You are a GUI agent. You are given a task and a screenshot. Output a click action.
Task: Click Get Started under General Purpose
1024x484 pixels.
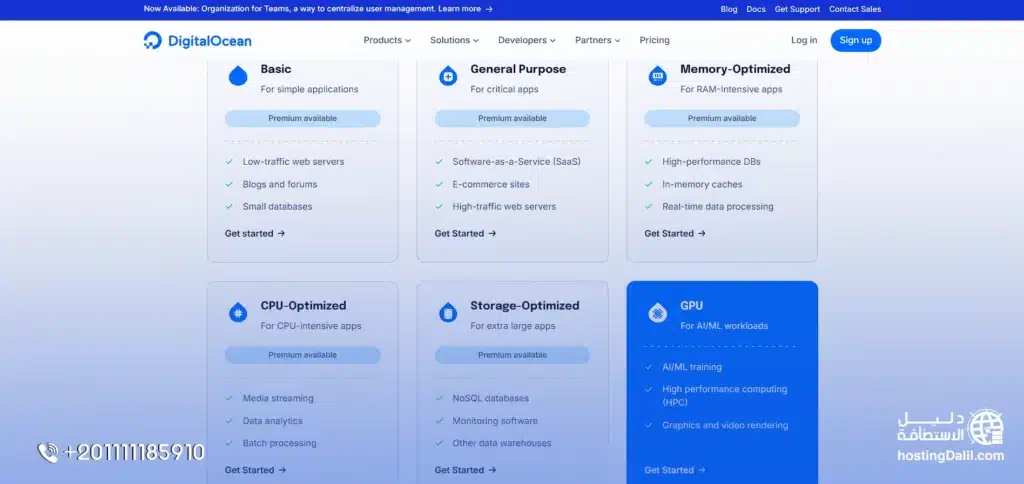[465, 233]
